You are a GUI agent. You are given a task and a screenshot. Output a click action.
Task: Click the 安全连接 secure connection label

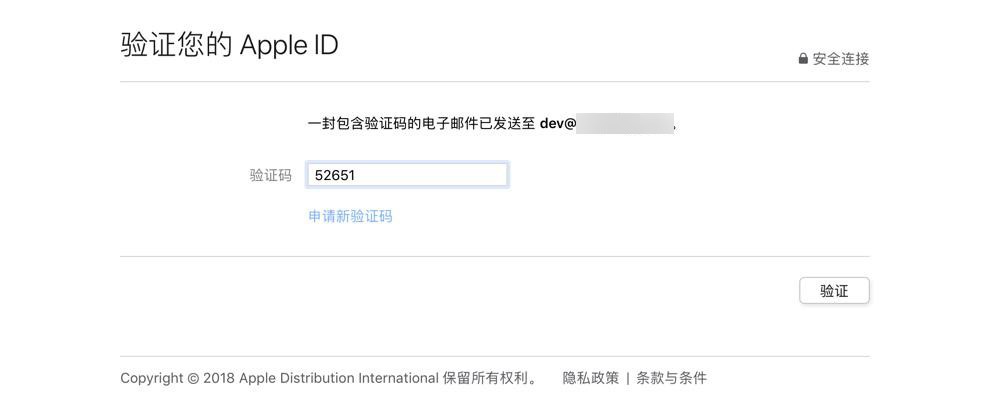click(841, 59)
